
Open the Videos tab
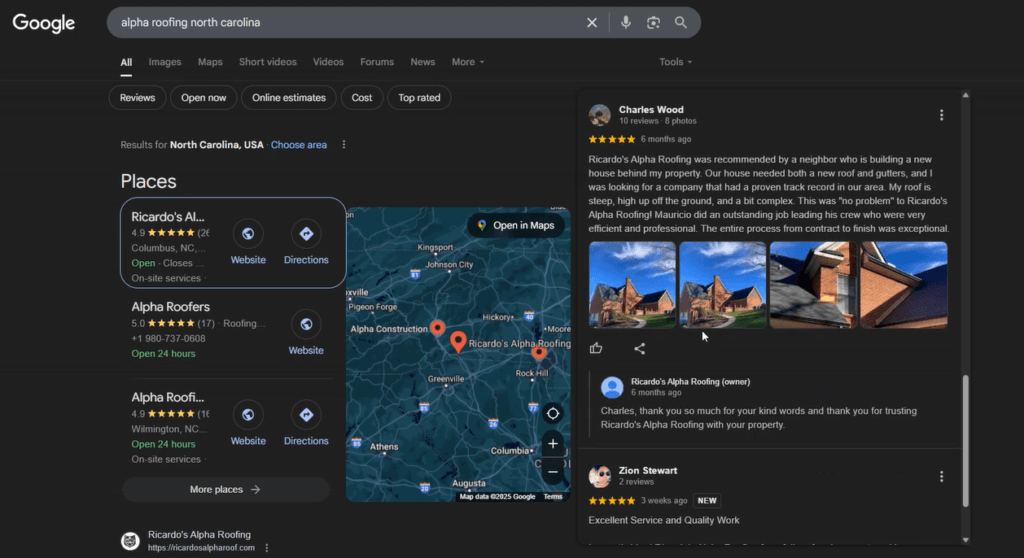coord(328,62)
